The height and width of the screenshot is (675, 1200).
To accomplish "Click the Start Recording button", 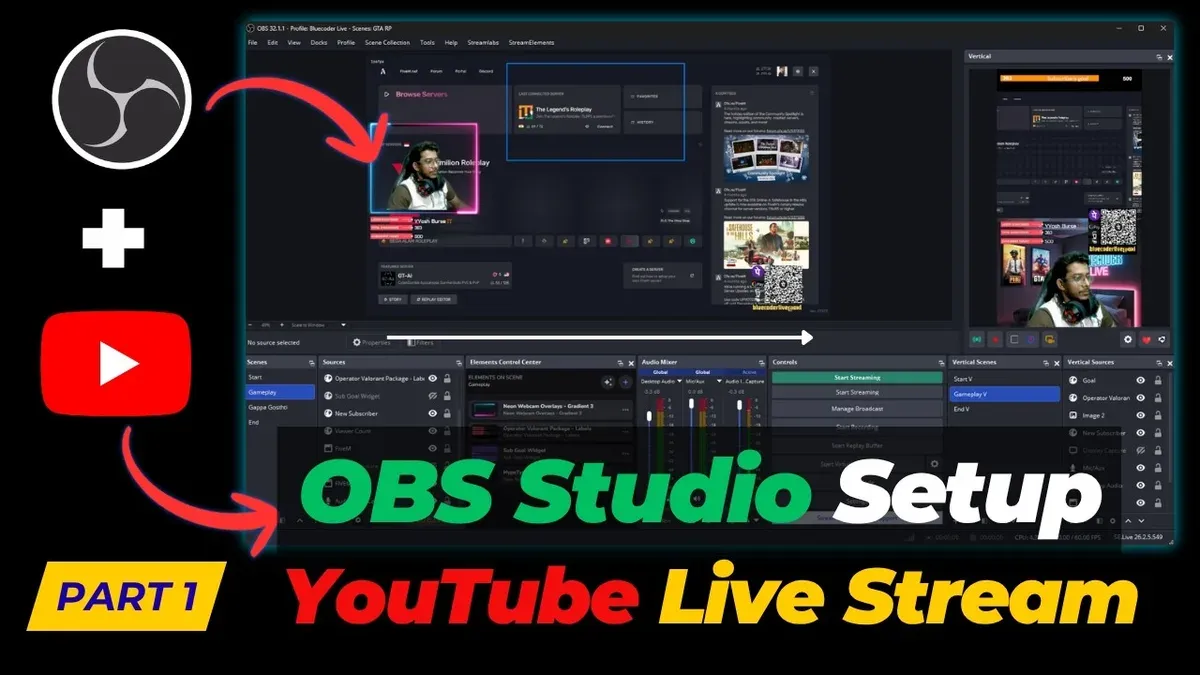I will tap(857, 427).
